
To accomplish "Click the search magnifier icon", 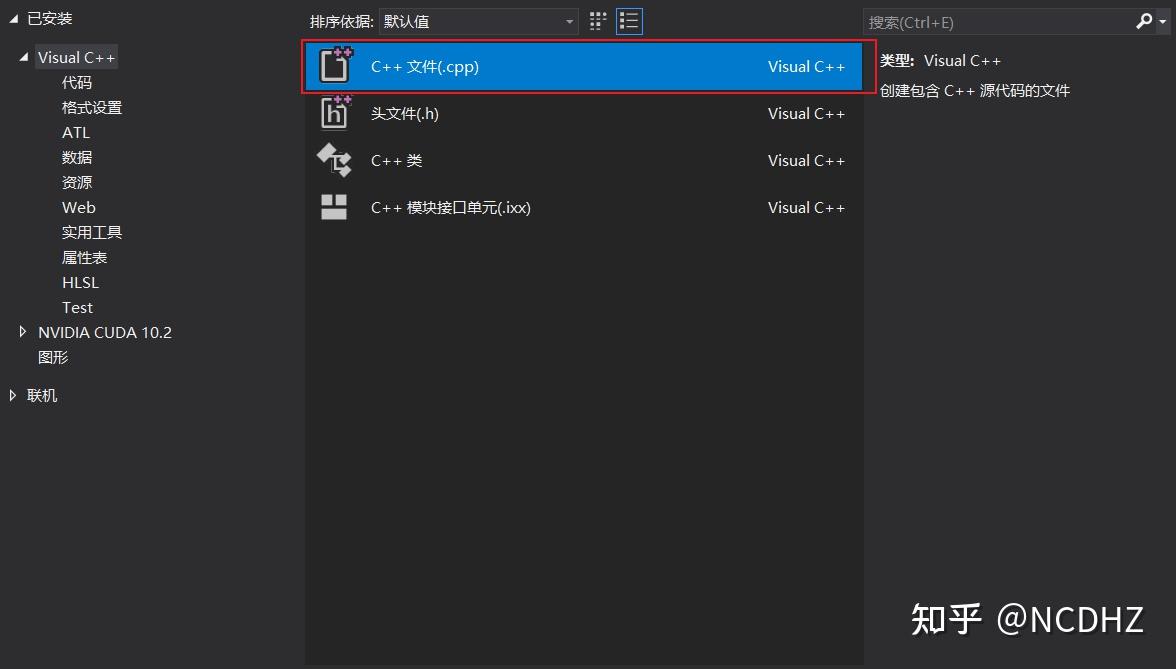I will pyautogui.click(x=1144, y=21).
